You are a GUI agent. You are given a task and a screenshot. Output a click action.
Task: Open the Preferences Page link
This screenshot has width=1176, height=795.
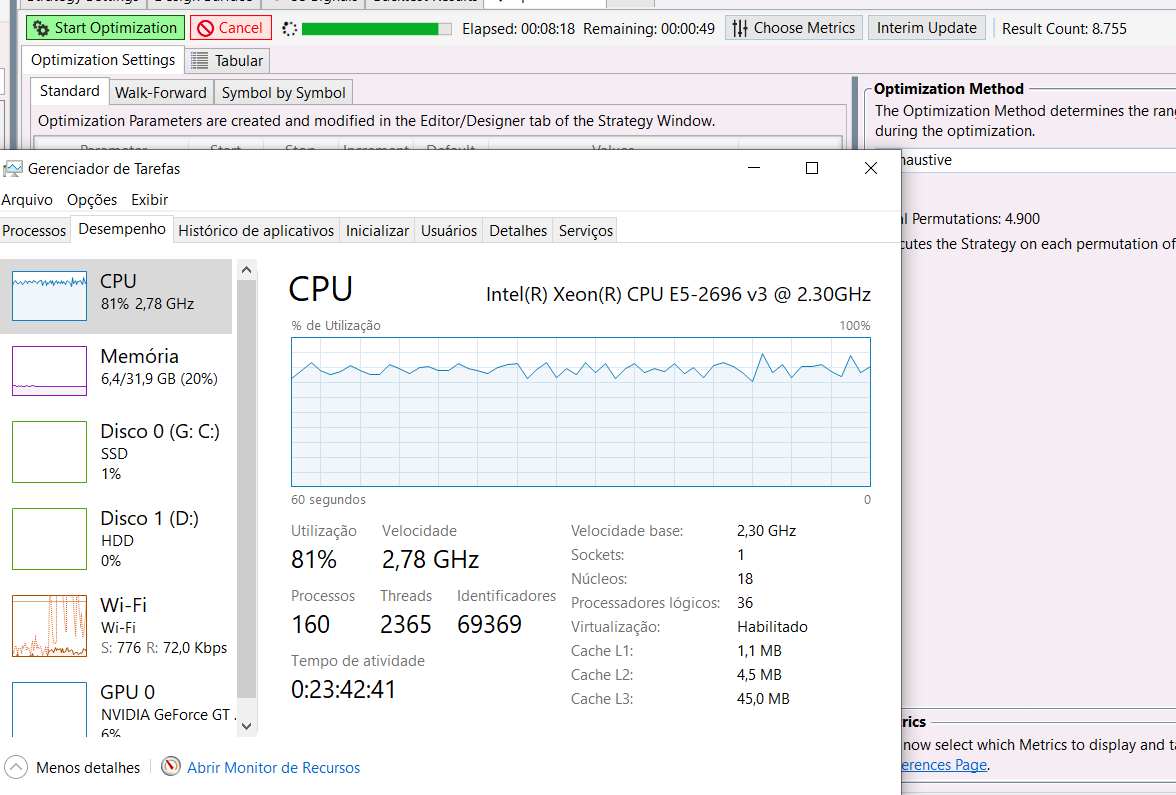click(x=945, y=764)
